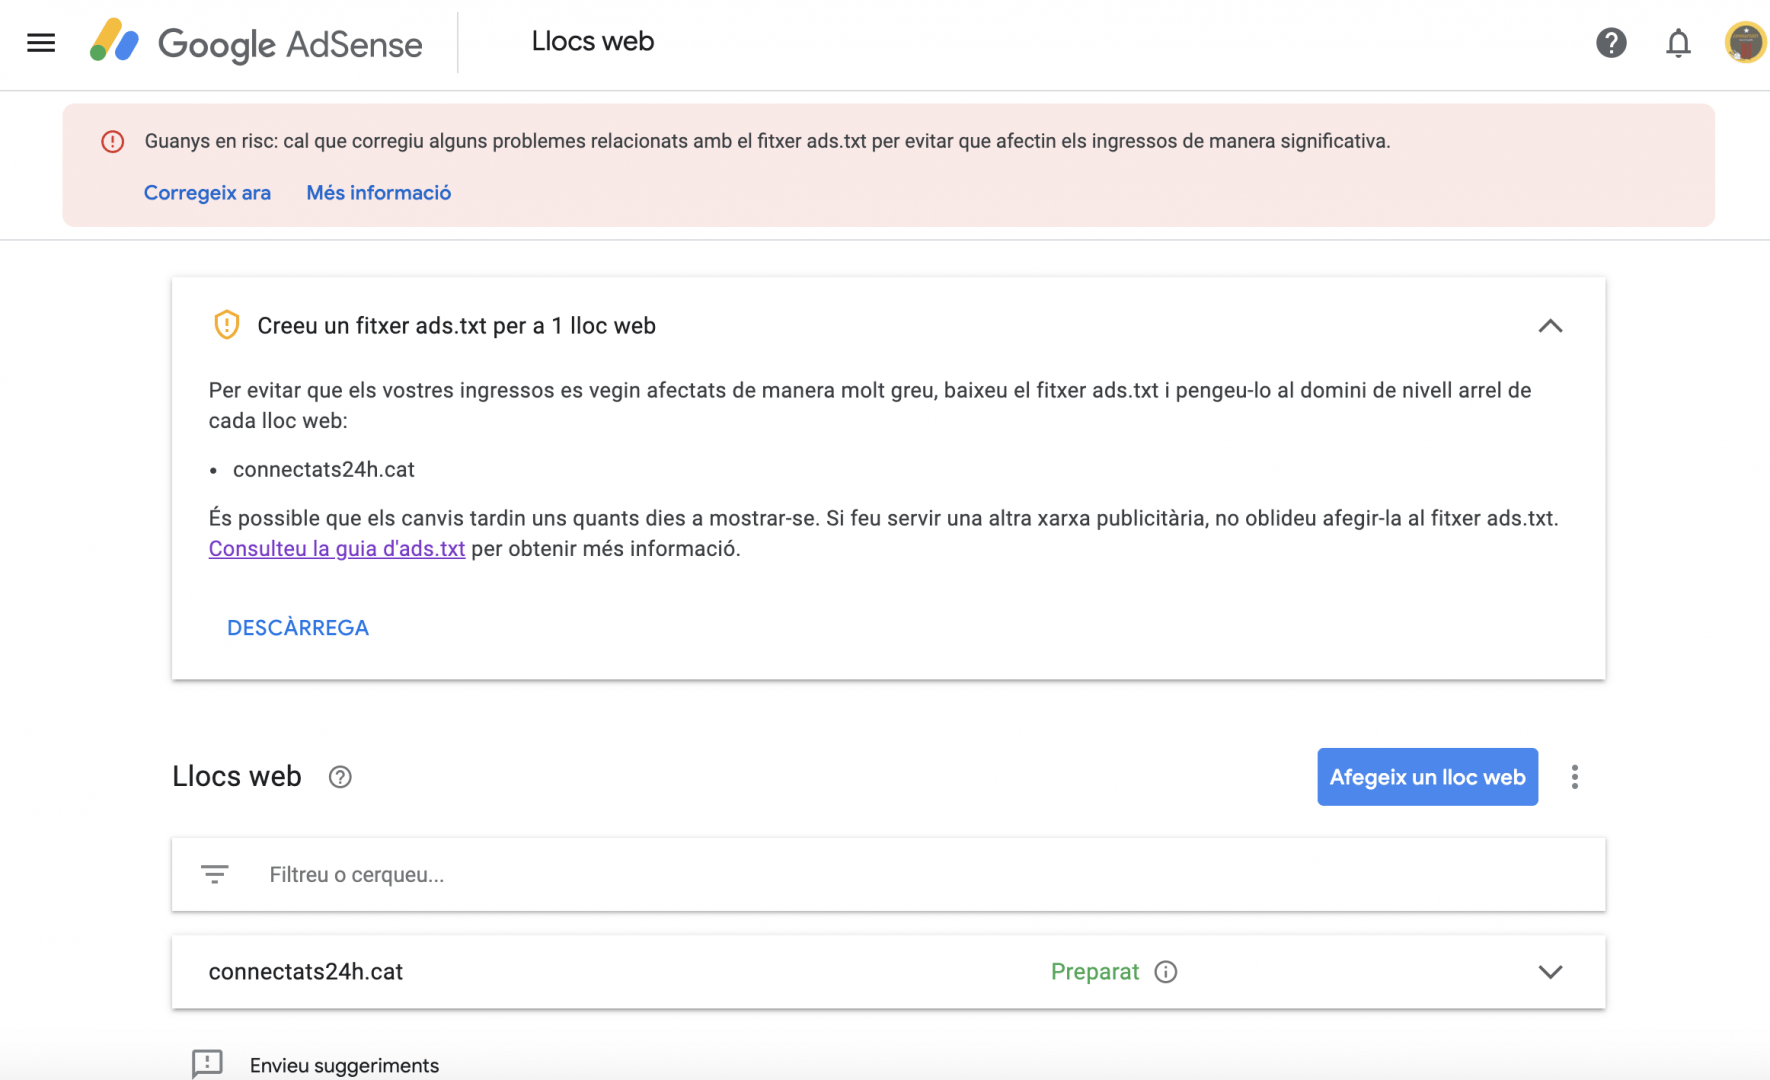Collapse the ads.txt card with chevron
Image resolution: width=1770 pixels, height=1080 pixels.
coord(1550,326)
